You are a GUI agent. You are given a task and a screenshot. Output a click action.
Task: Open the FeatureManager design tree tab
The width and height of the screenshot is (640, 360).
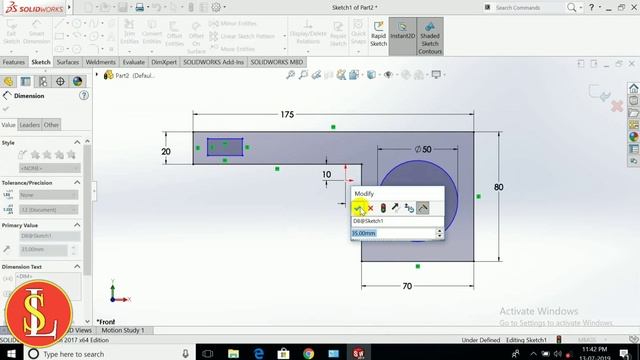(x=9, y=81)
